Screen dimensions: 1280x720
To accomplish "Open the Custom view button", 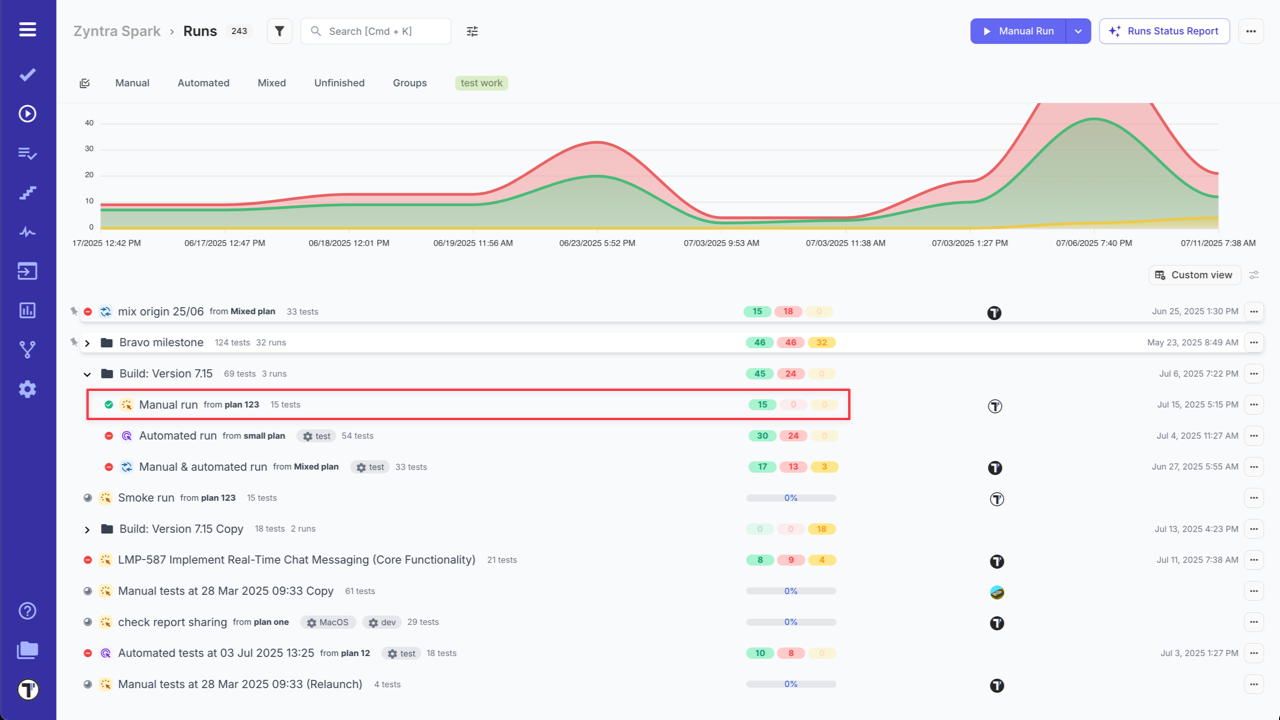I will click(1194, 274).
